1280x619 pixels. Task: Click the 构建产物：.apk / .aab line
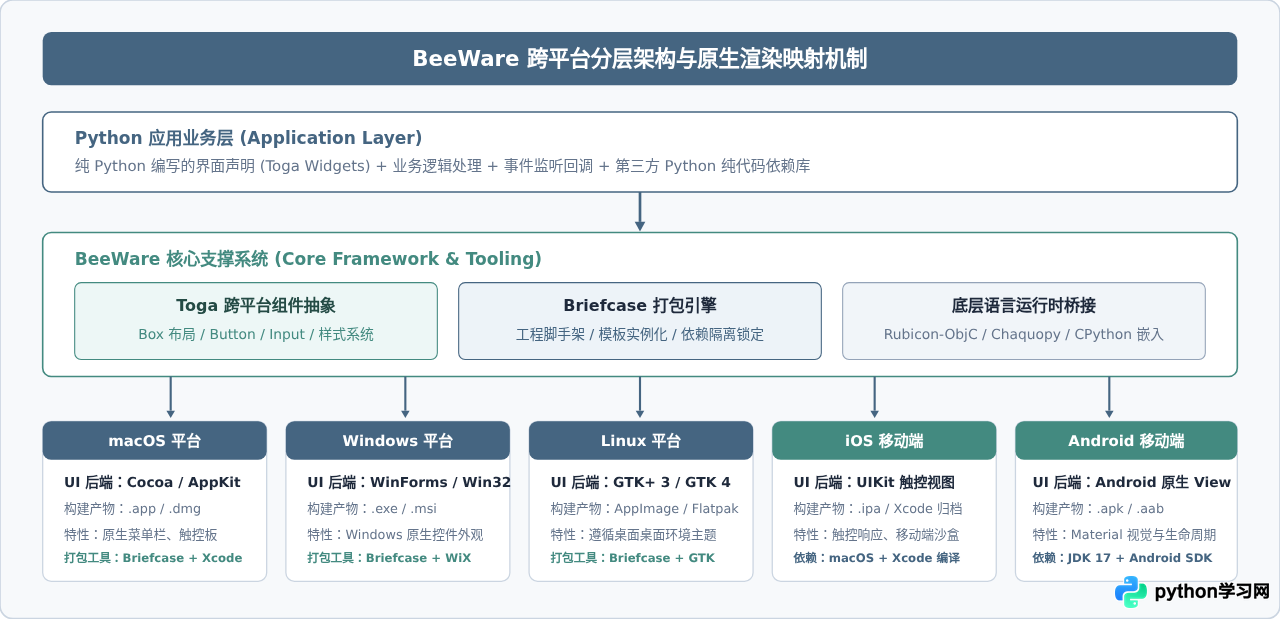click(x=1096, y=508)
